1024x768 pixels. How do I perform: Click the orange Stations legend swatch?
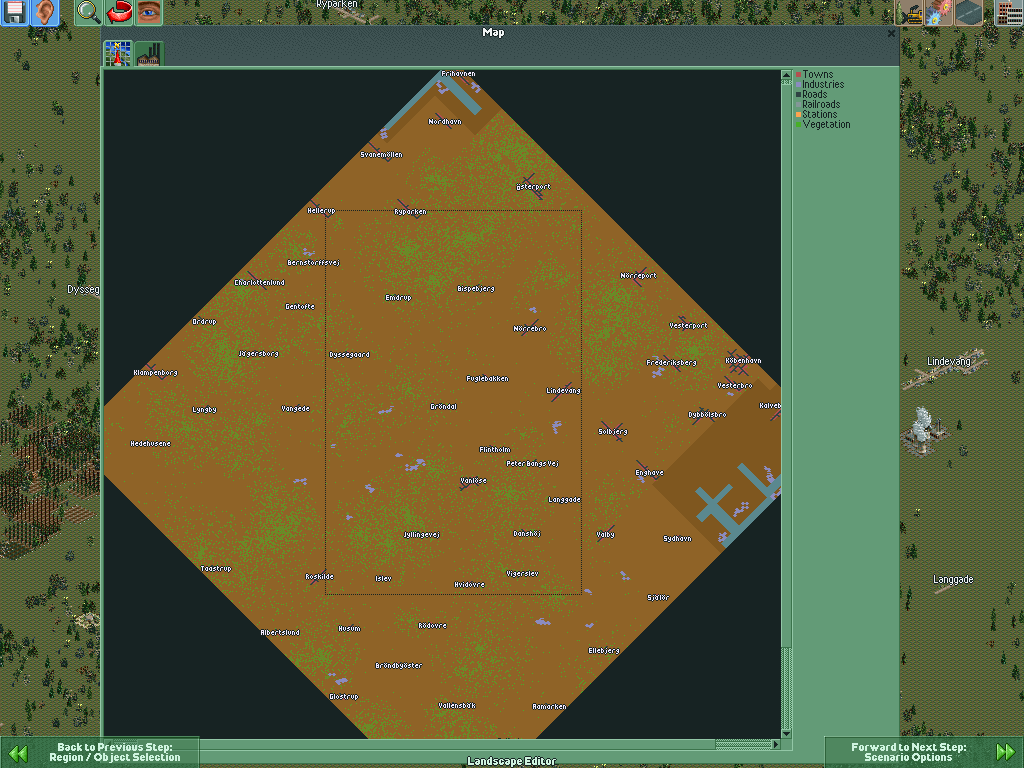click(x=798, y=114)
